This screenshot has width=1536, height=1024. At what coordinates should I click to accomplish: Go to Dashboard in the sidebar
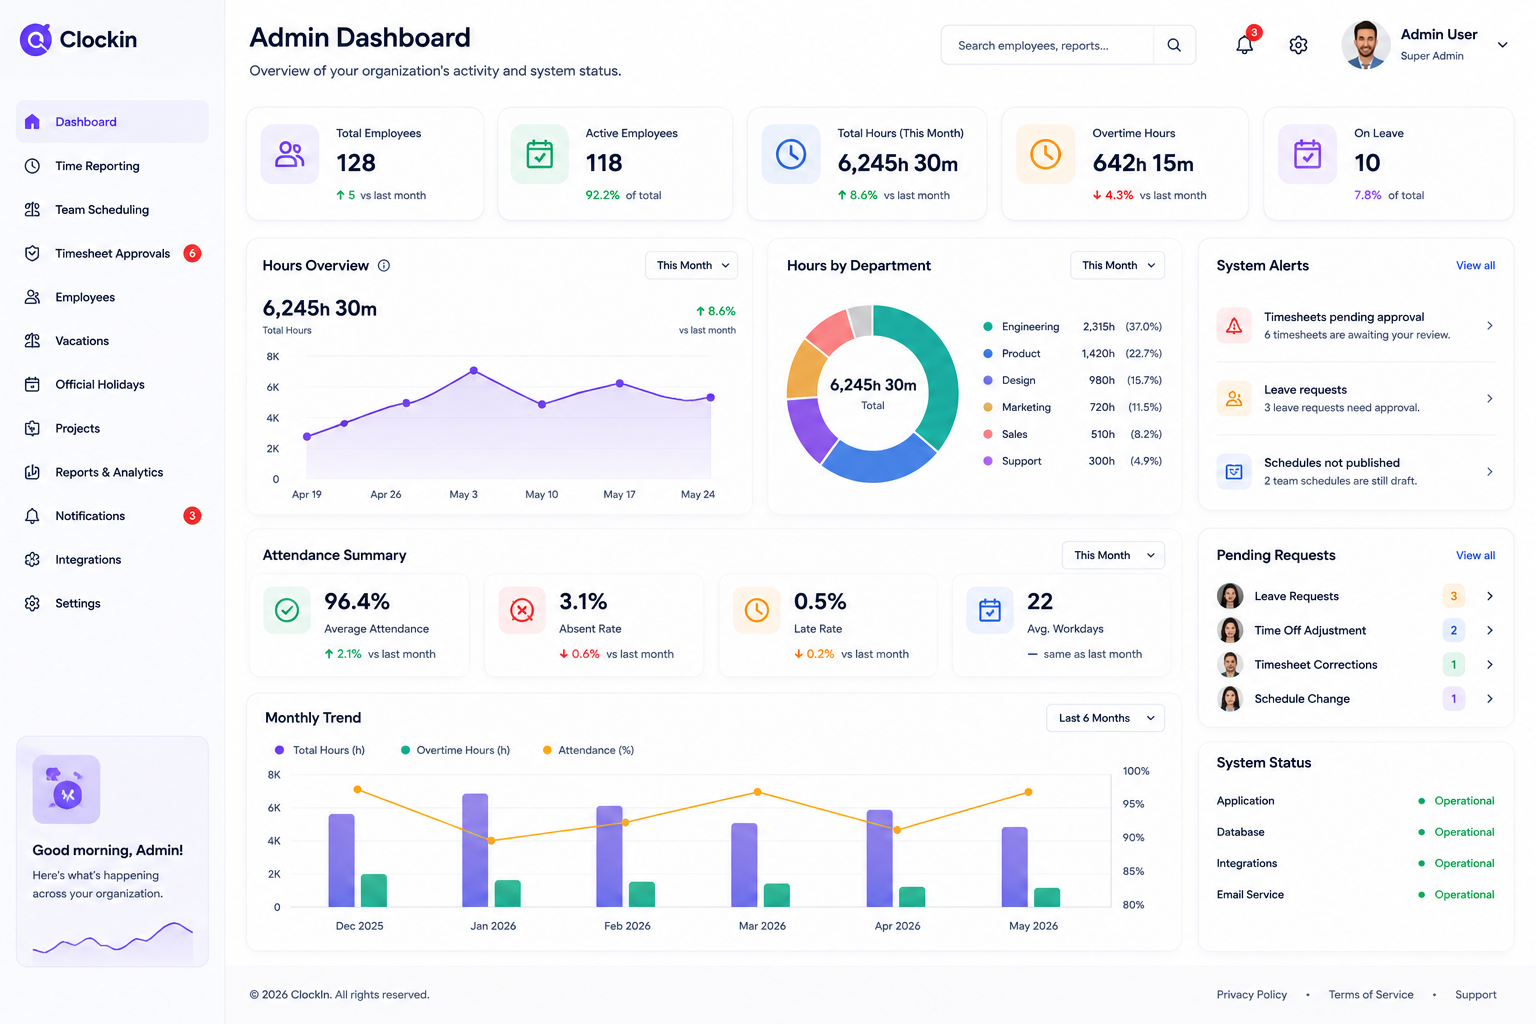(x=112, y=122)
